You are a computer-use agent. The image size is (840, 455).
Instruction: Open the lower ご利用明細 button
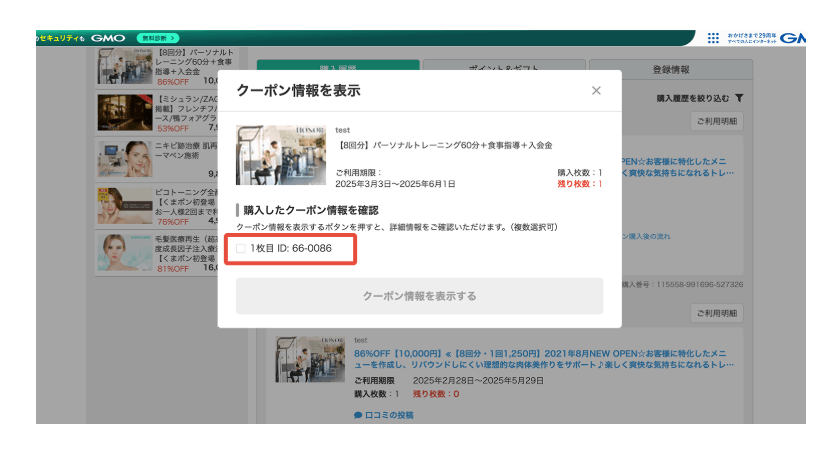(x=717, y=313)
